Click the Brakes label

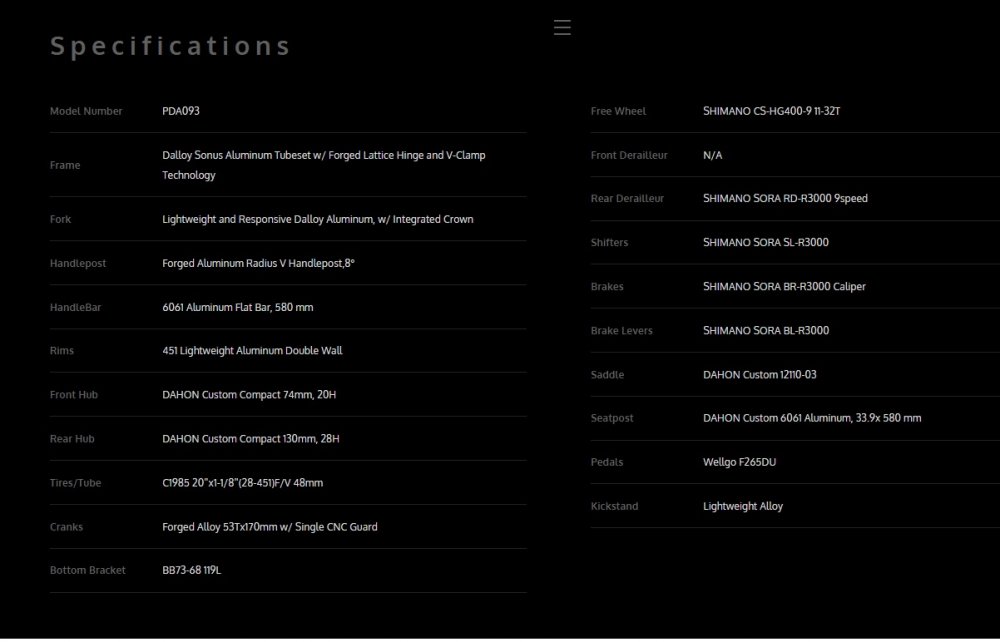(607, 286)
